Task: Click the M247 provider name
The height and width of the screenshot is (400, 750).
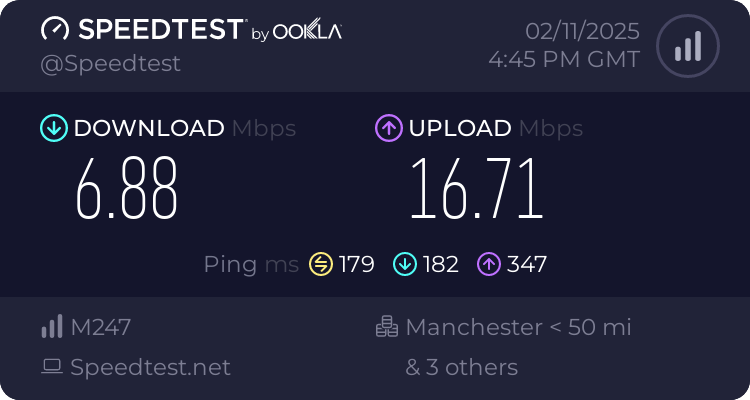Action: (100, 327)
